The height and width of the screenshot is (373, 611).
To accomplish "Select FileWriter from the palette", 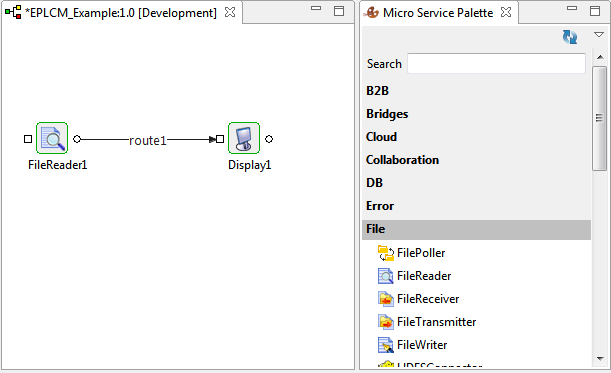I will (412, 345).
